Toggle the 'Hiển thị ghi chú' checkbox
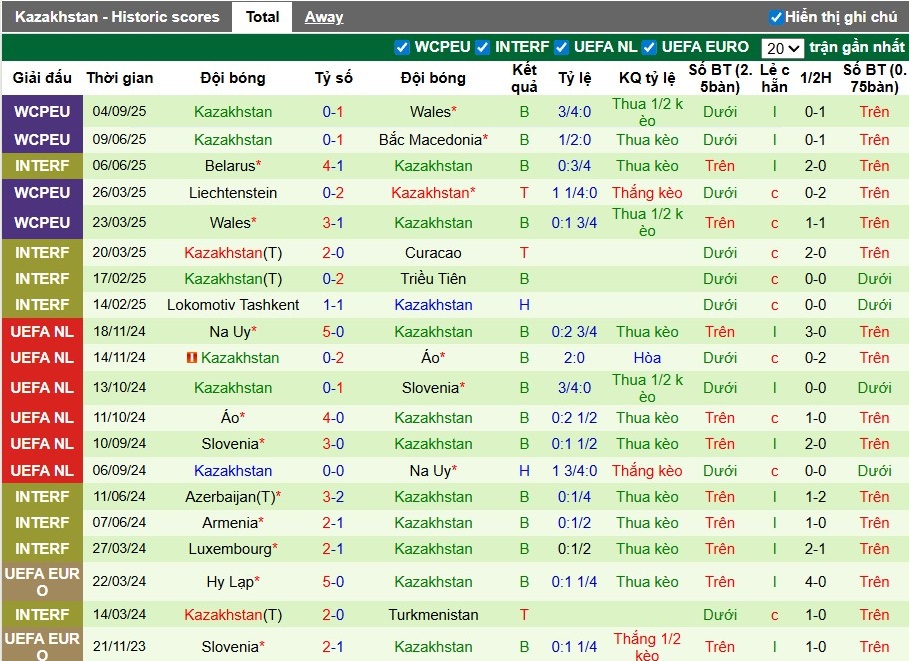This screenshot has height=661, width=909. (x=776, y=17)
